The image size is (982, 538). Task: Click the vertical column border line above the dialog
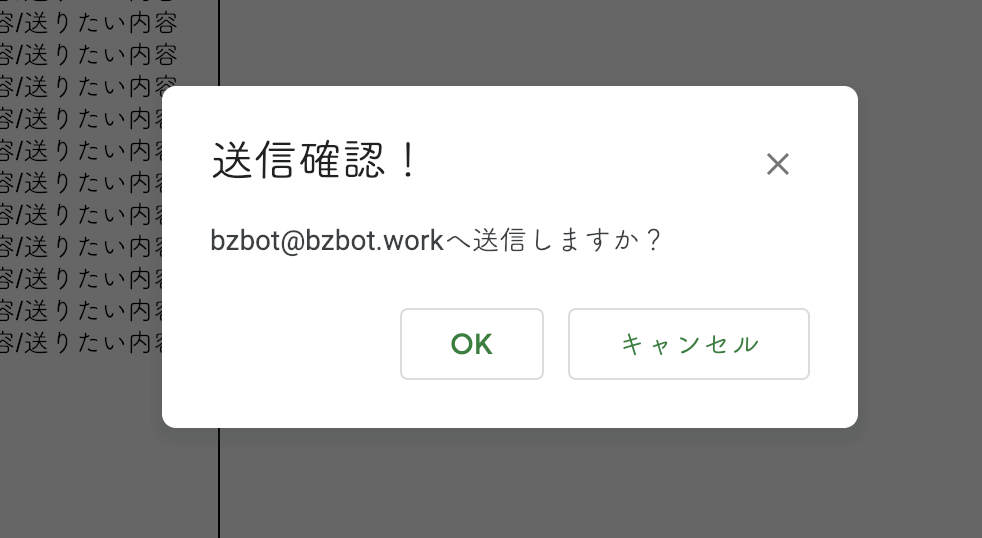pyautogui.click(x=219, y=41)
